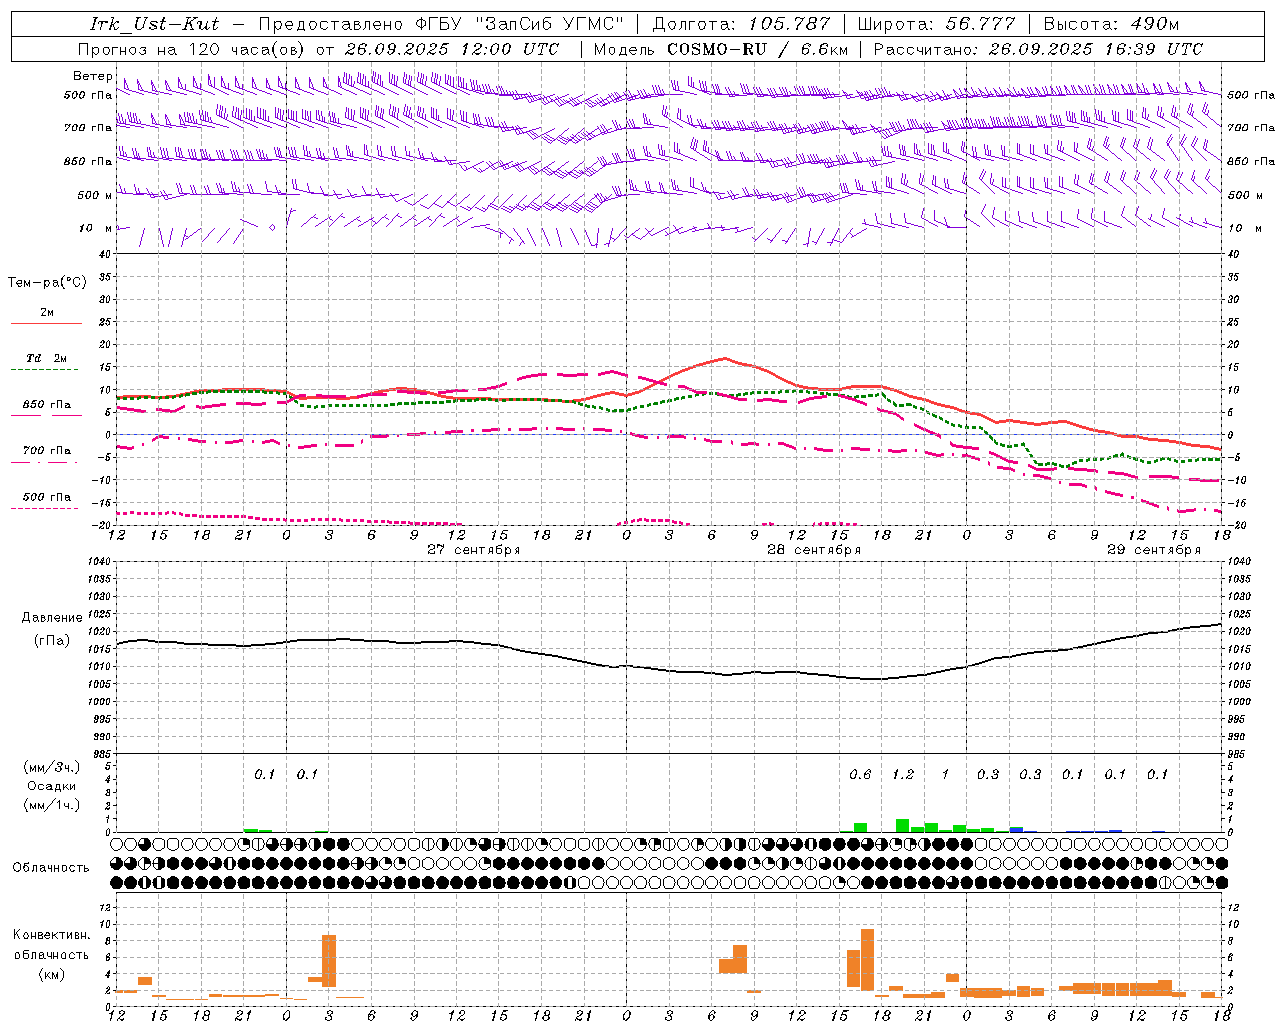Image resolution: width=1280 pixels, height=1024 pixels.
Task: Click the dotted 500 гПа temperature legend line
Action: coord(44,508)
